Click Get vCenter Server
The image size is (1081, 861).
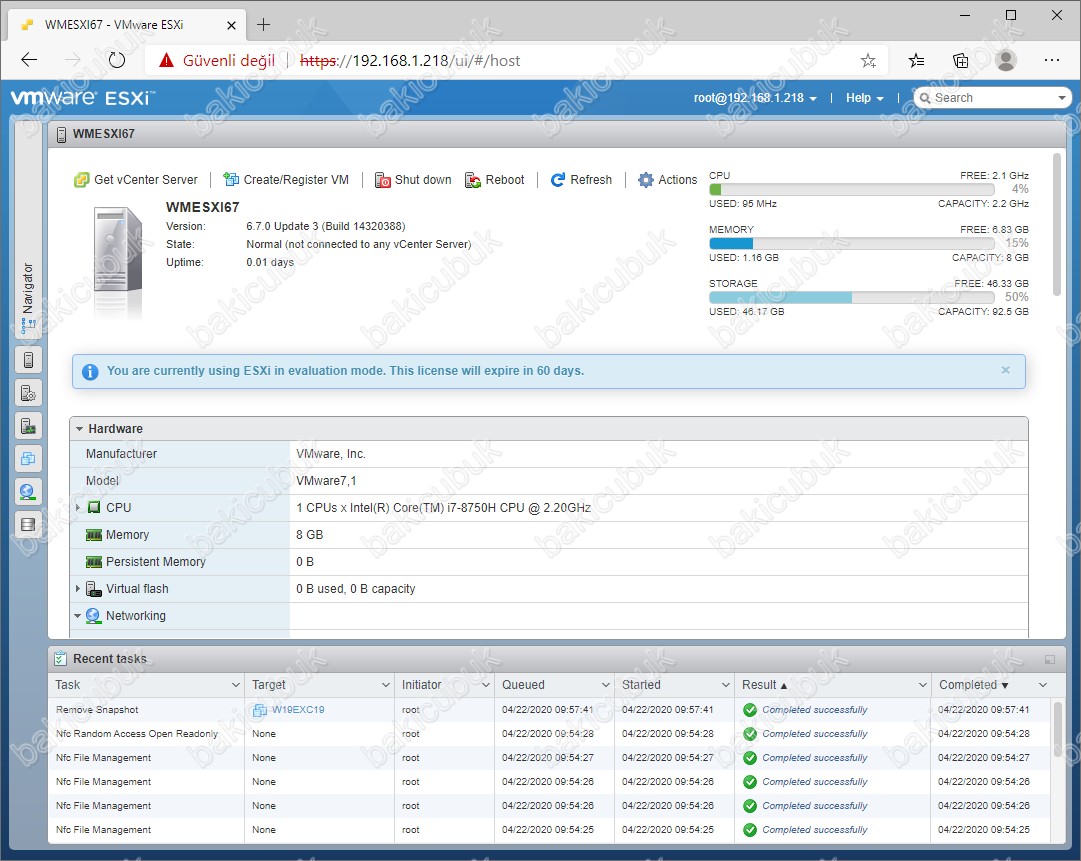136,180
